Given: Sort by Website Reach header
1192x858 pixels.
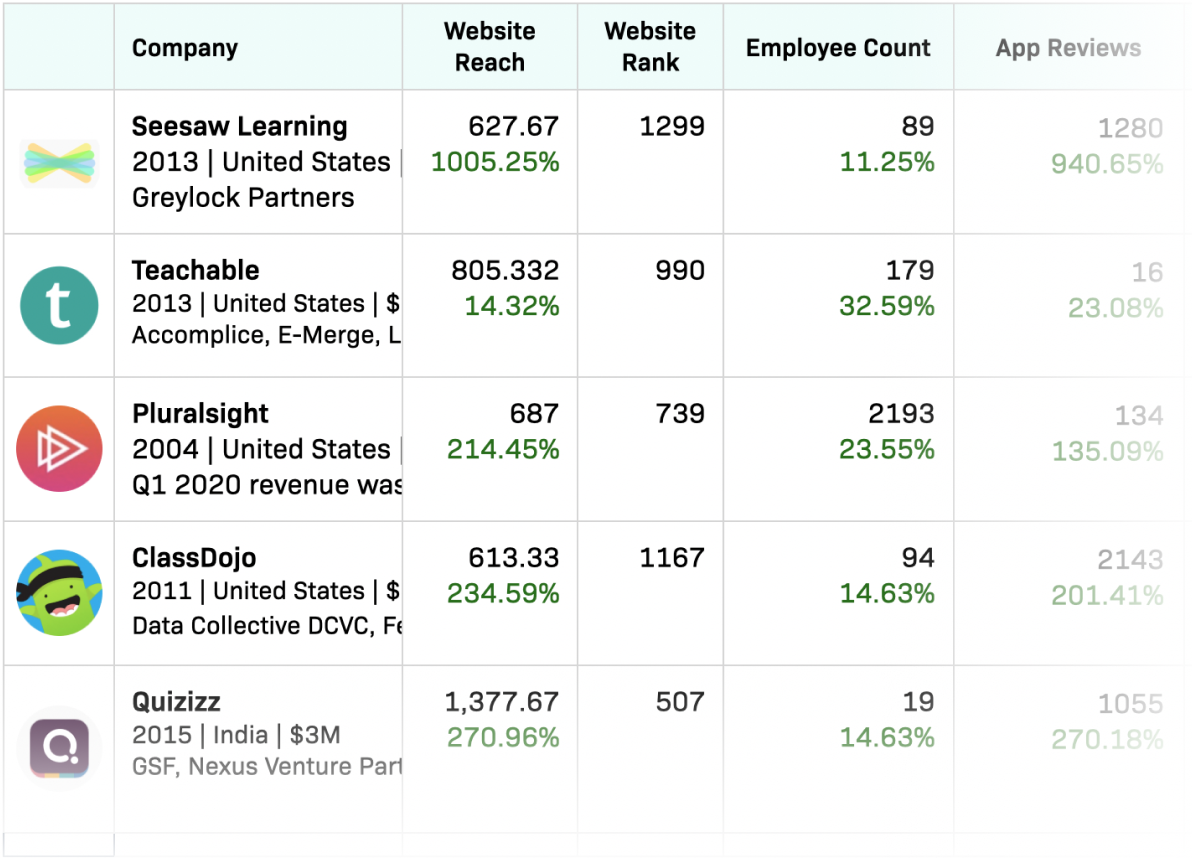Looking at the screenshot, I should 489,46.
